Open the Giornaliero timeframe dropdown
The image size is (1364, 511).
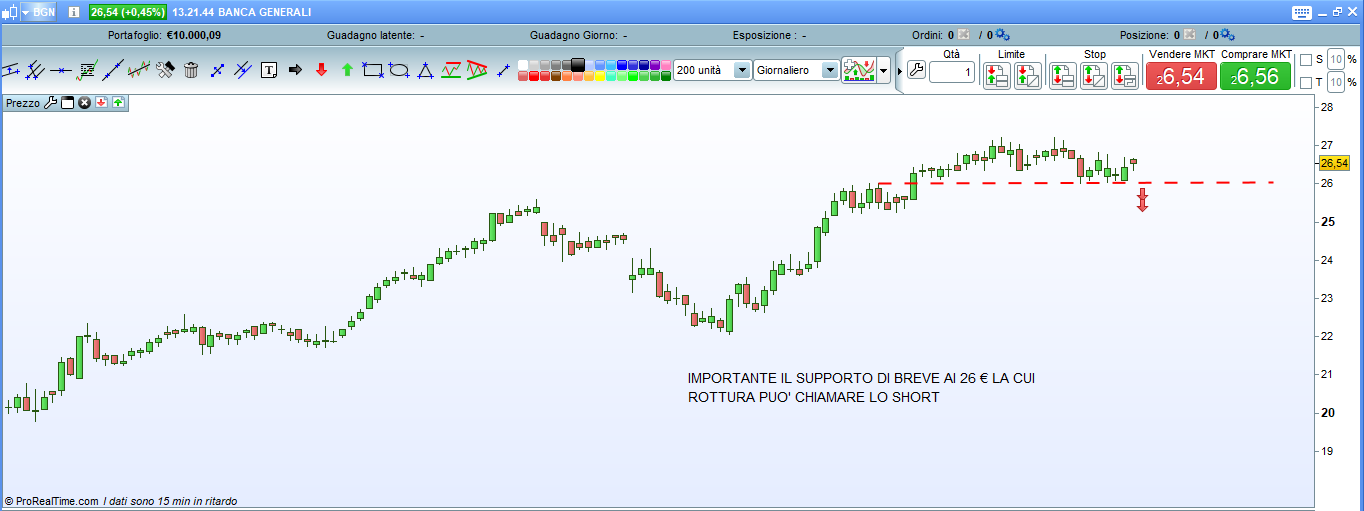[x=829, y=70]
